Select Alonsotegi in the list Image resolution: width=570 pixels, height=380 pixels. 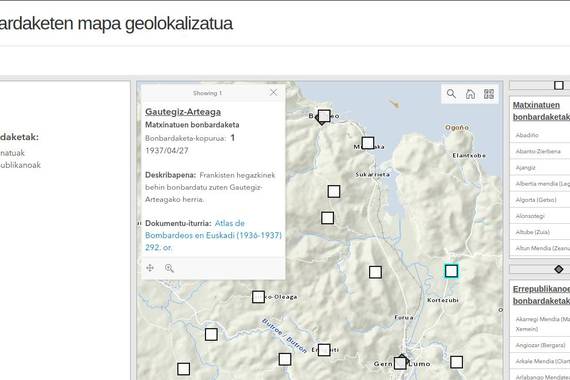coord(540,216)
